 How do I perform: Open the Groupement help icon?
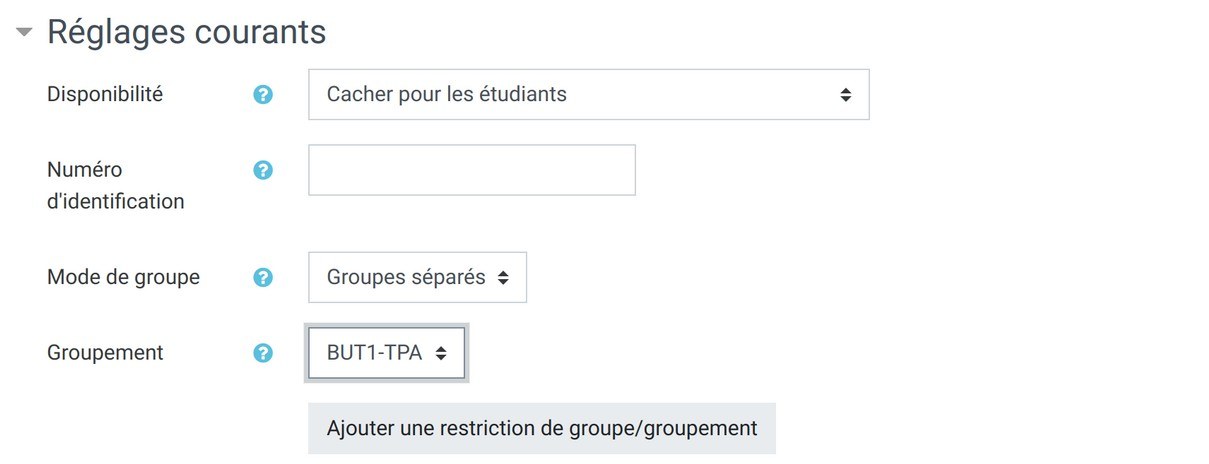[263, 353]
